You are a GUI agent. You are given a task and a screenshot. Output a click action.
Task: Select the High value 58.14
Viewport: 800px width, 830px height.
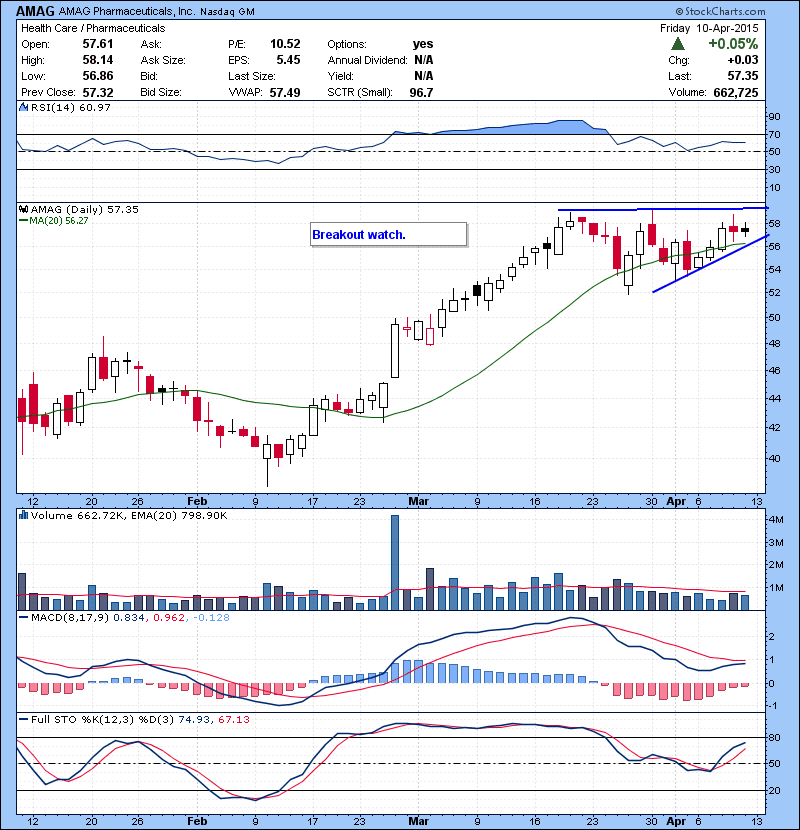[98, 60]
